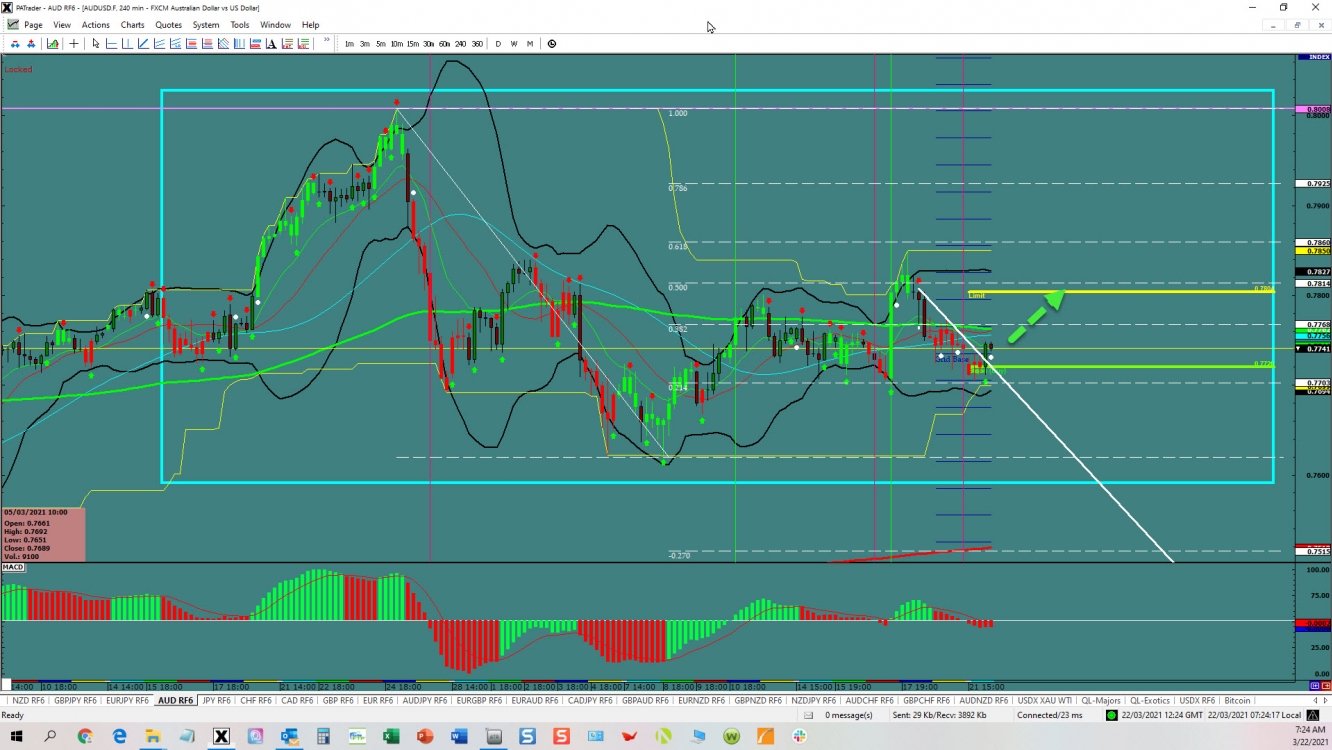Click the black 0.7741 current price marker
Image resolution: width=1332 pixels, height=750 pixels.
click(x=1312, y=349)
